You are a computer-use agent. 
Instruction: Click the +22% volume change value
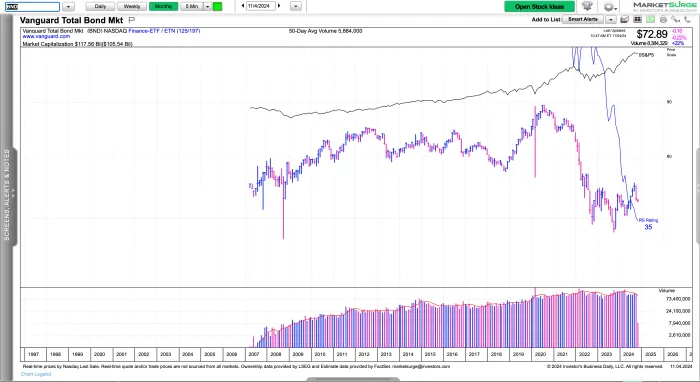678,43
